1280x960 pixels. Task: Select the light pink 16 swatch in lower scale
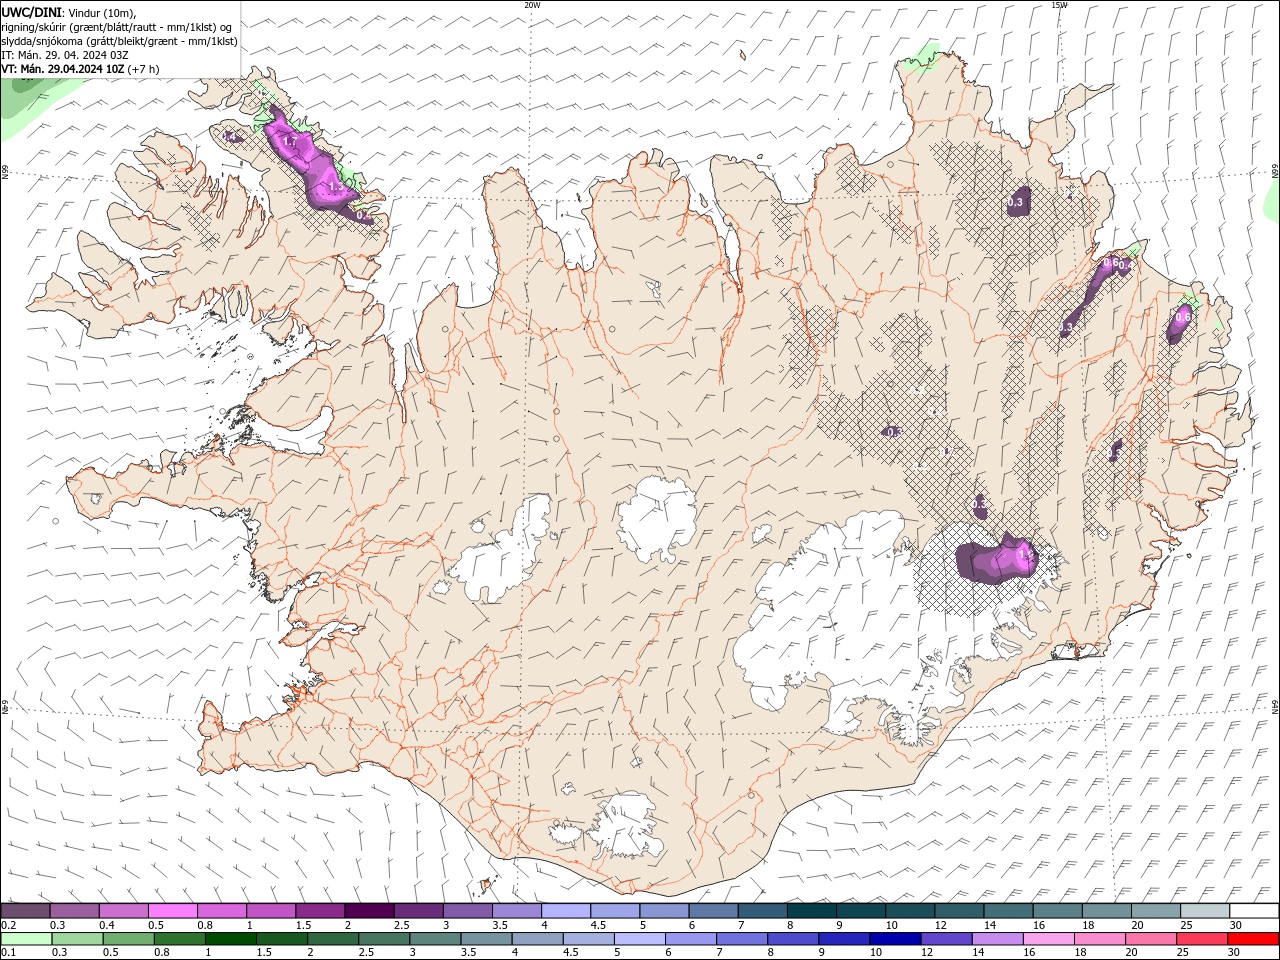[x=1049, y=939]
